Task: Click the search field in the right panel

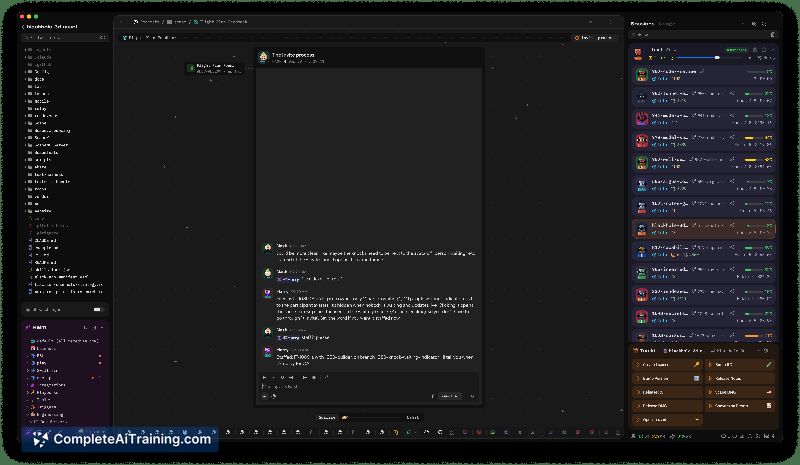Action: coord(699,35)
